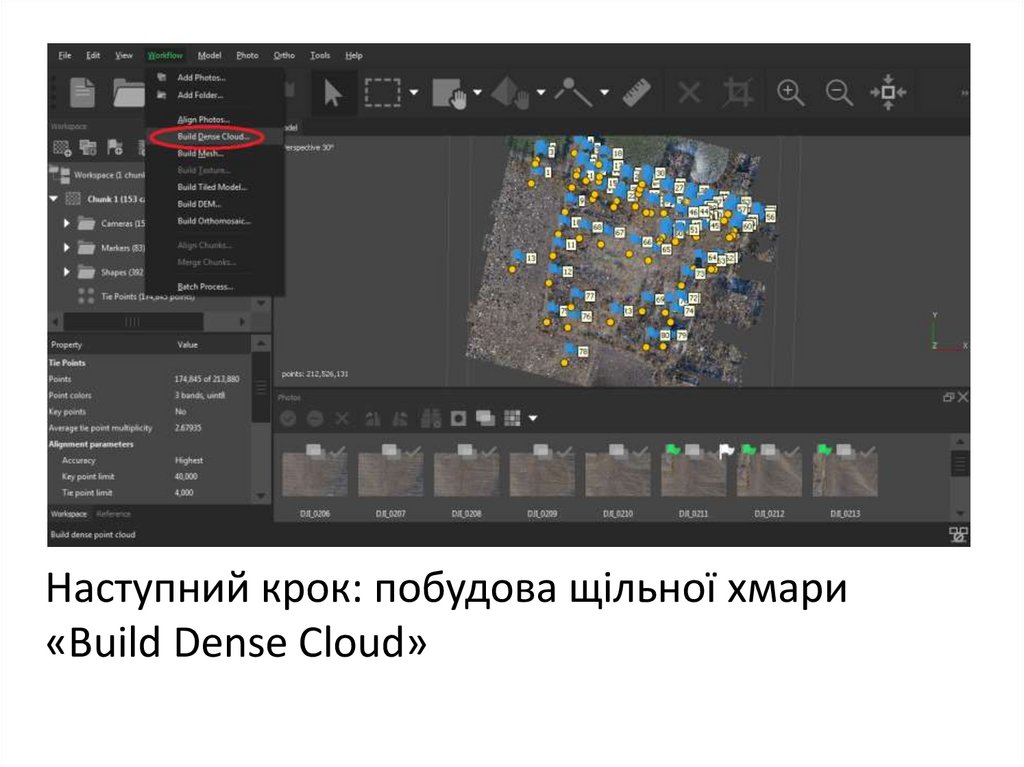Screen dimensions: 1024x767
Task: Select the Move Object tool
Action: tap(510, 93)
